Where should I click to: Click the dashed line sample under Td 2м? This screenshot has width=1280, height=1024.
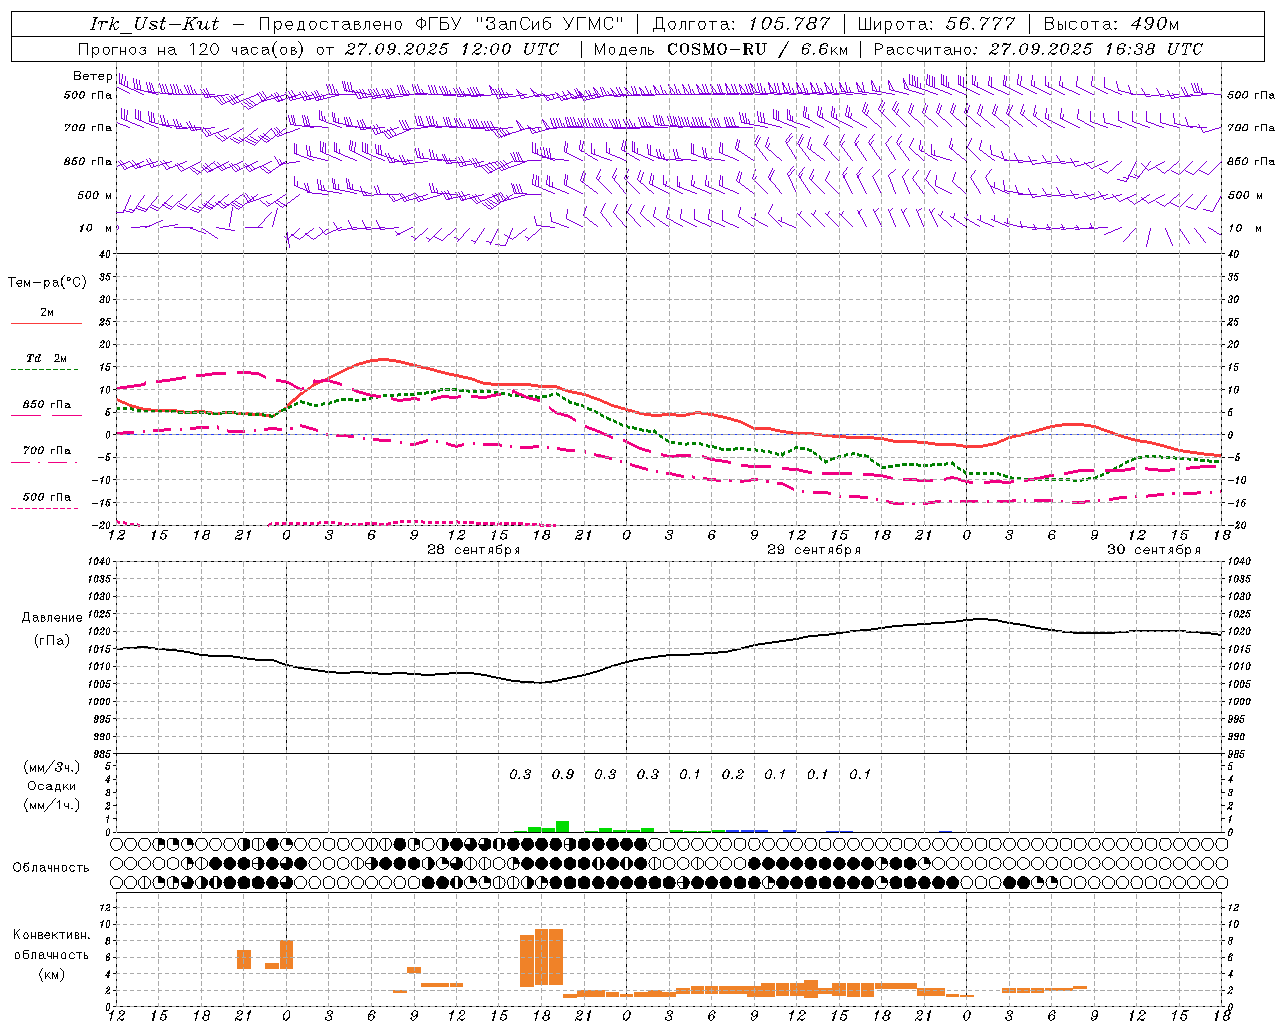(44, 369)
